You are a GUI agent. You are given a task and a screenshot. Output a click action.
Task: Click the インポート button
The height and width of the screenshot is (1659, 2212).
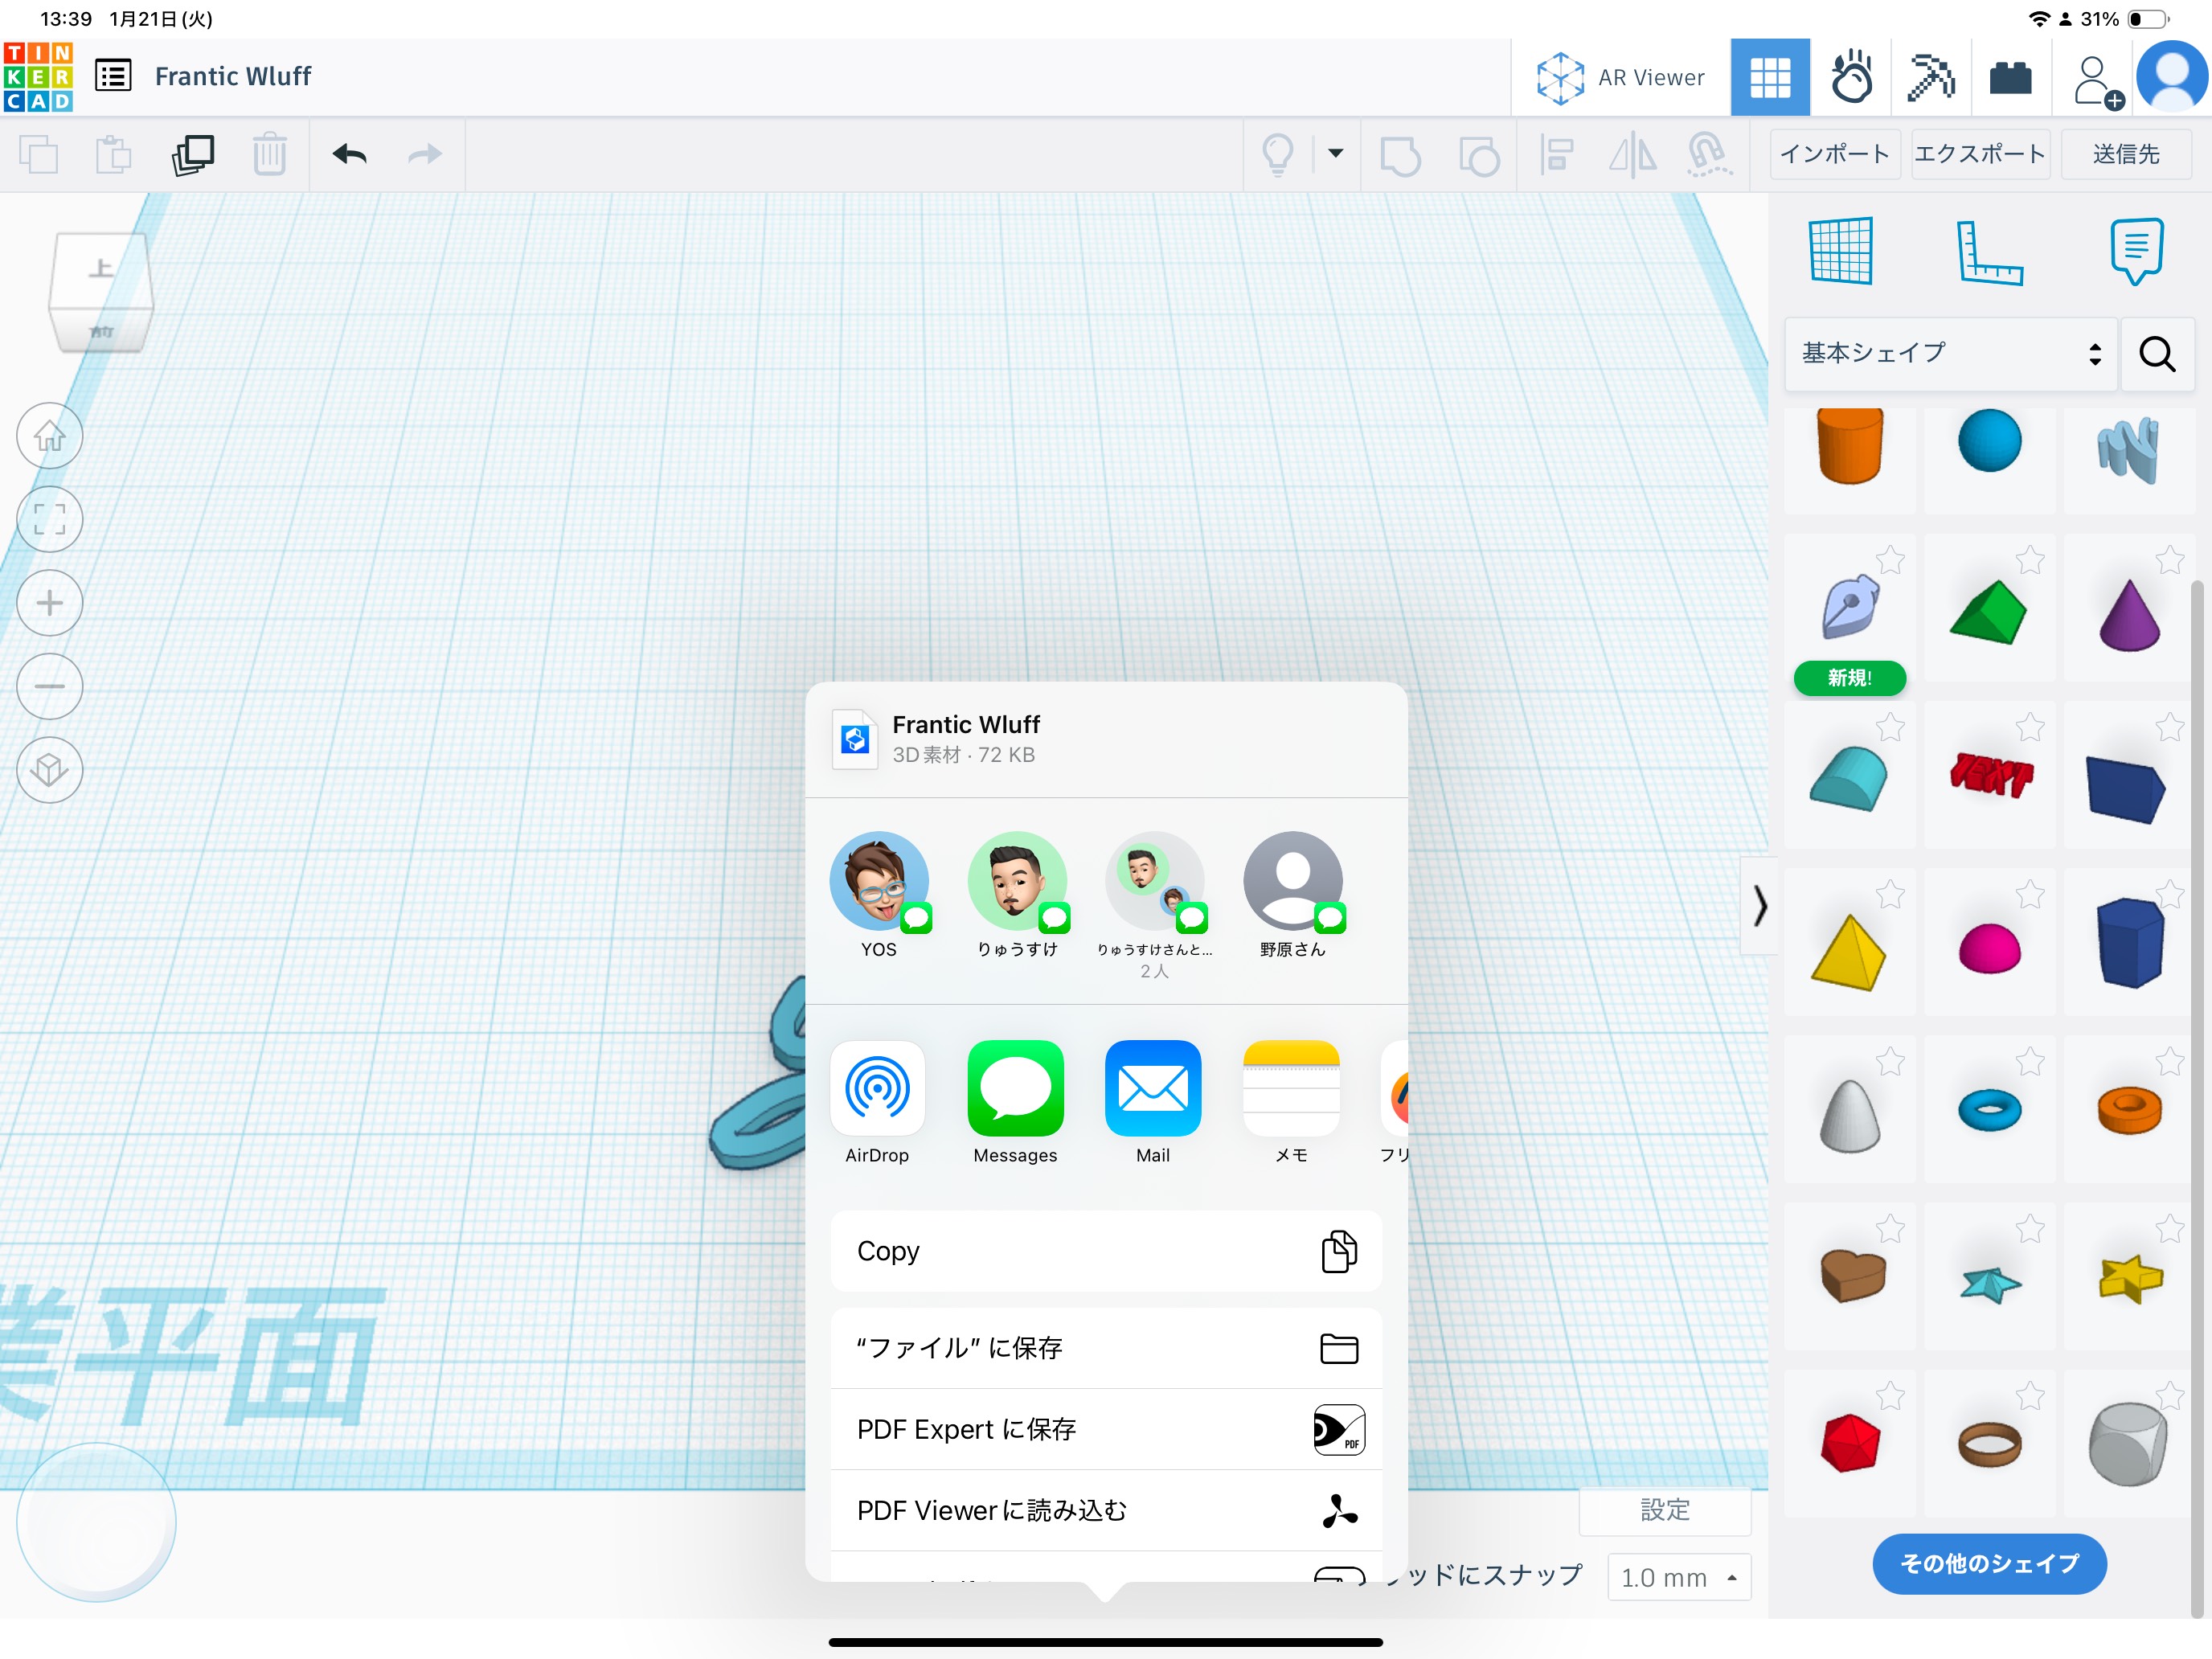[1835, 154]
